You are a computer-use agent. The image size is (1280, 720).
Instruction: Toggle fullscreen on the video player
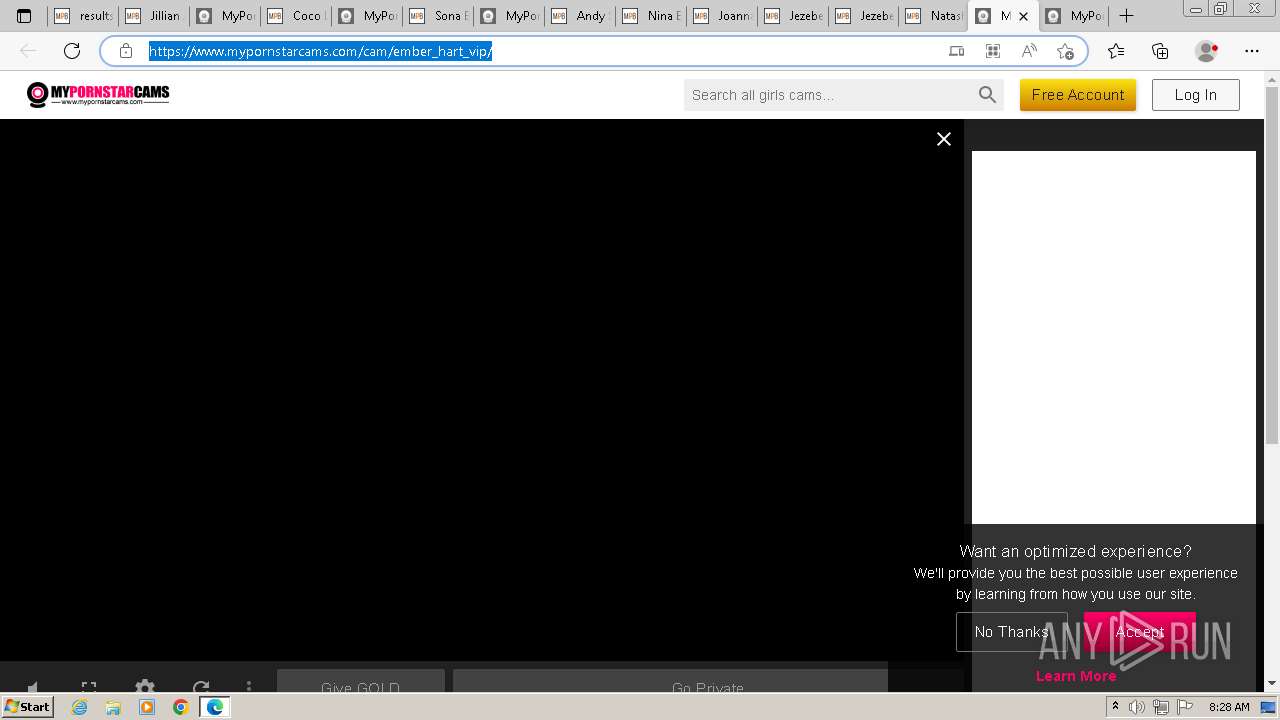click(89, 688)
